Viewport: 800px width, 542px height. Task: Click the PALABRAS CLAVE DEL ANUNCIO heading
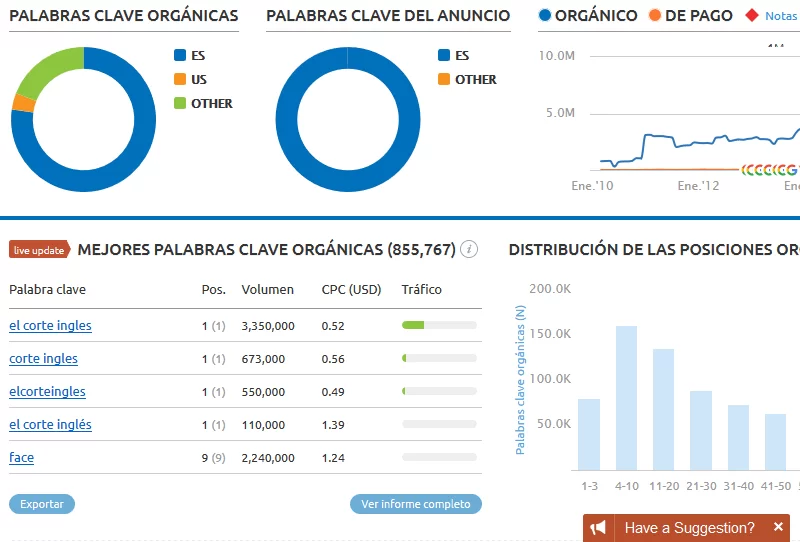tap(388, 16)
